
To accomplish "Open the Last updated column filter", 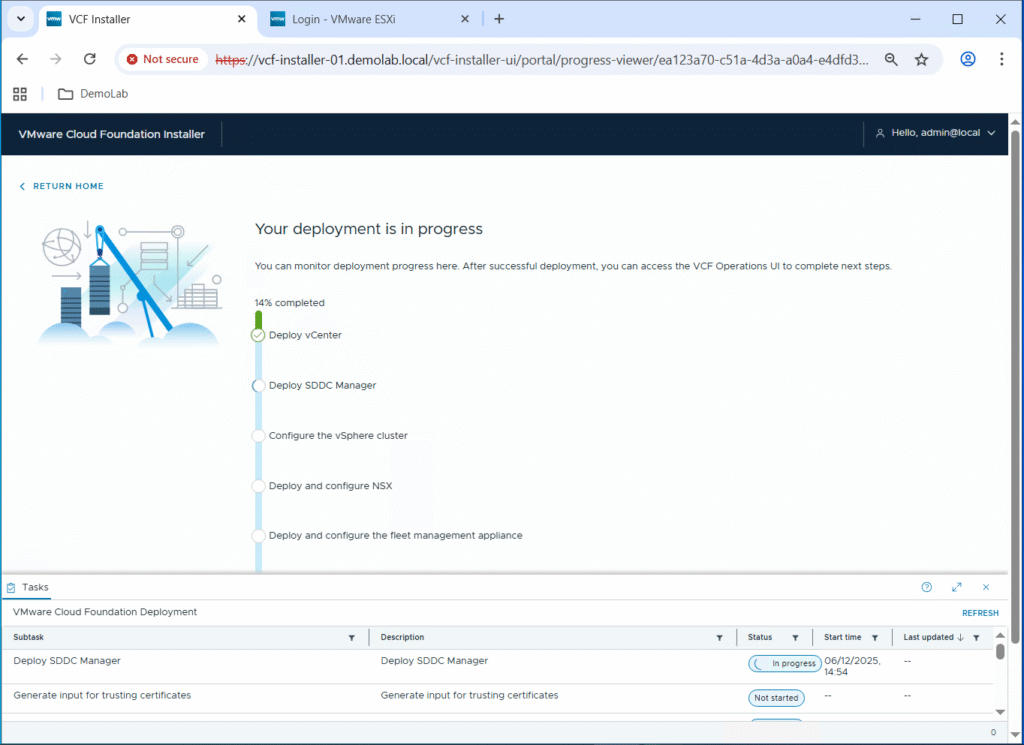I will pyautogui.click(x=976, y=638).
